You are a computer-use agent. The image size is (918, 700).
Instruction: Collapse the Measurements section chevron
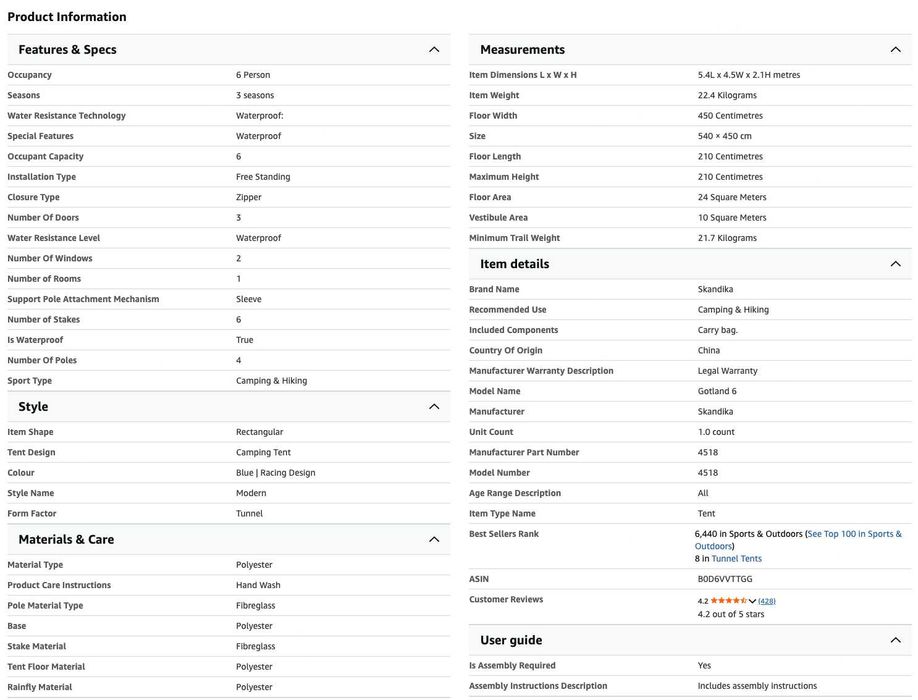click(895, 50)
